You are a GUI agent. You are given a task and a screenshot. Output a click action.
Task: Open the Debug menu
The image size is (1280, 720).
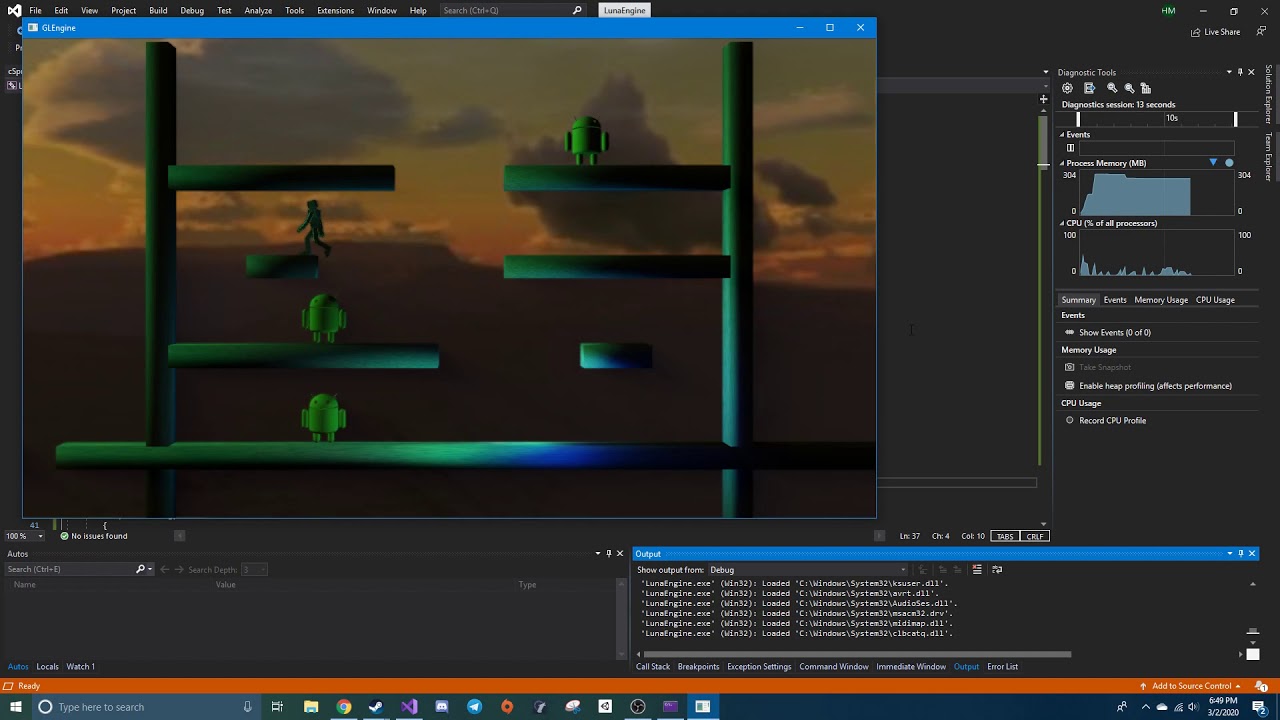(x=192, y=10)
